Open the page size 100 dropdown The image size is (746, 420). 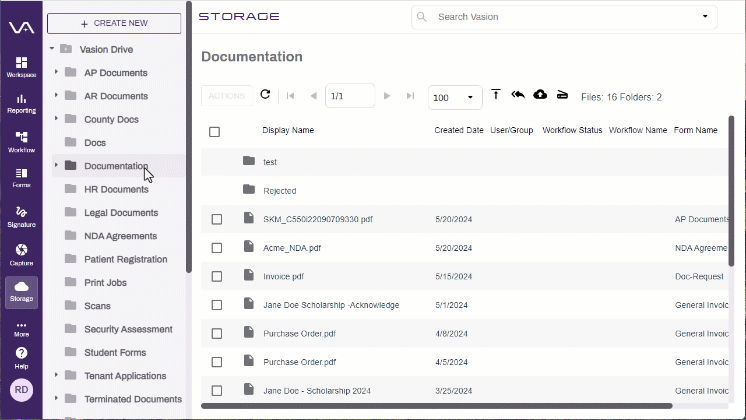point(455,98)
